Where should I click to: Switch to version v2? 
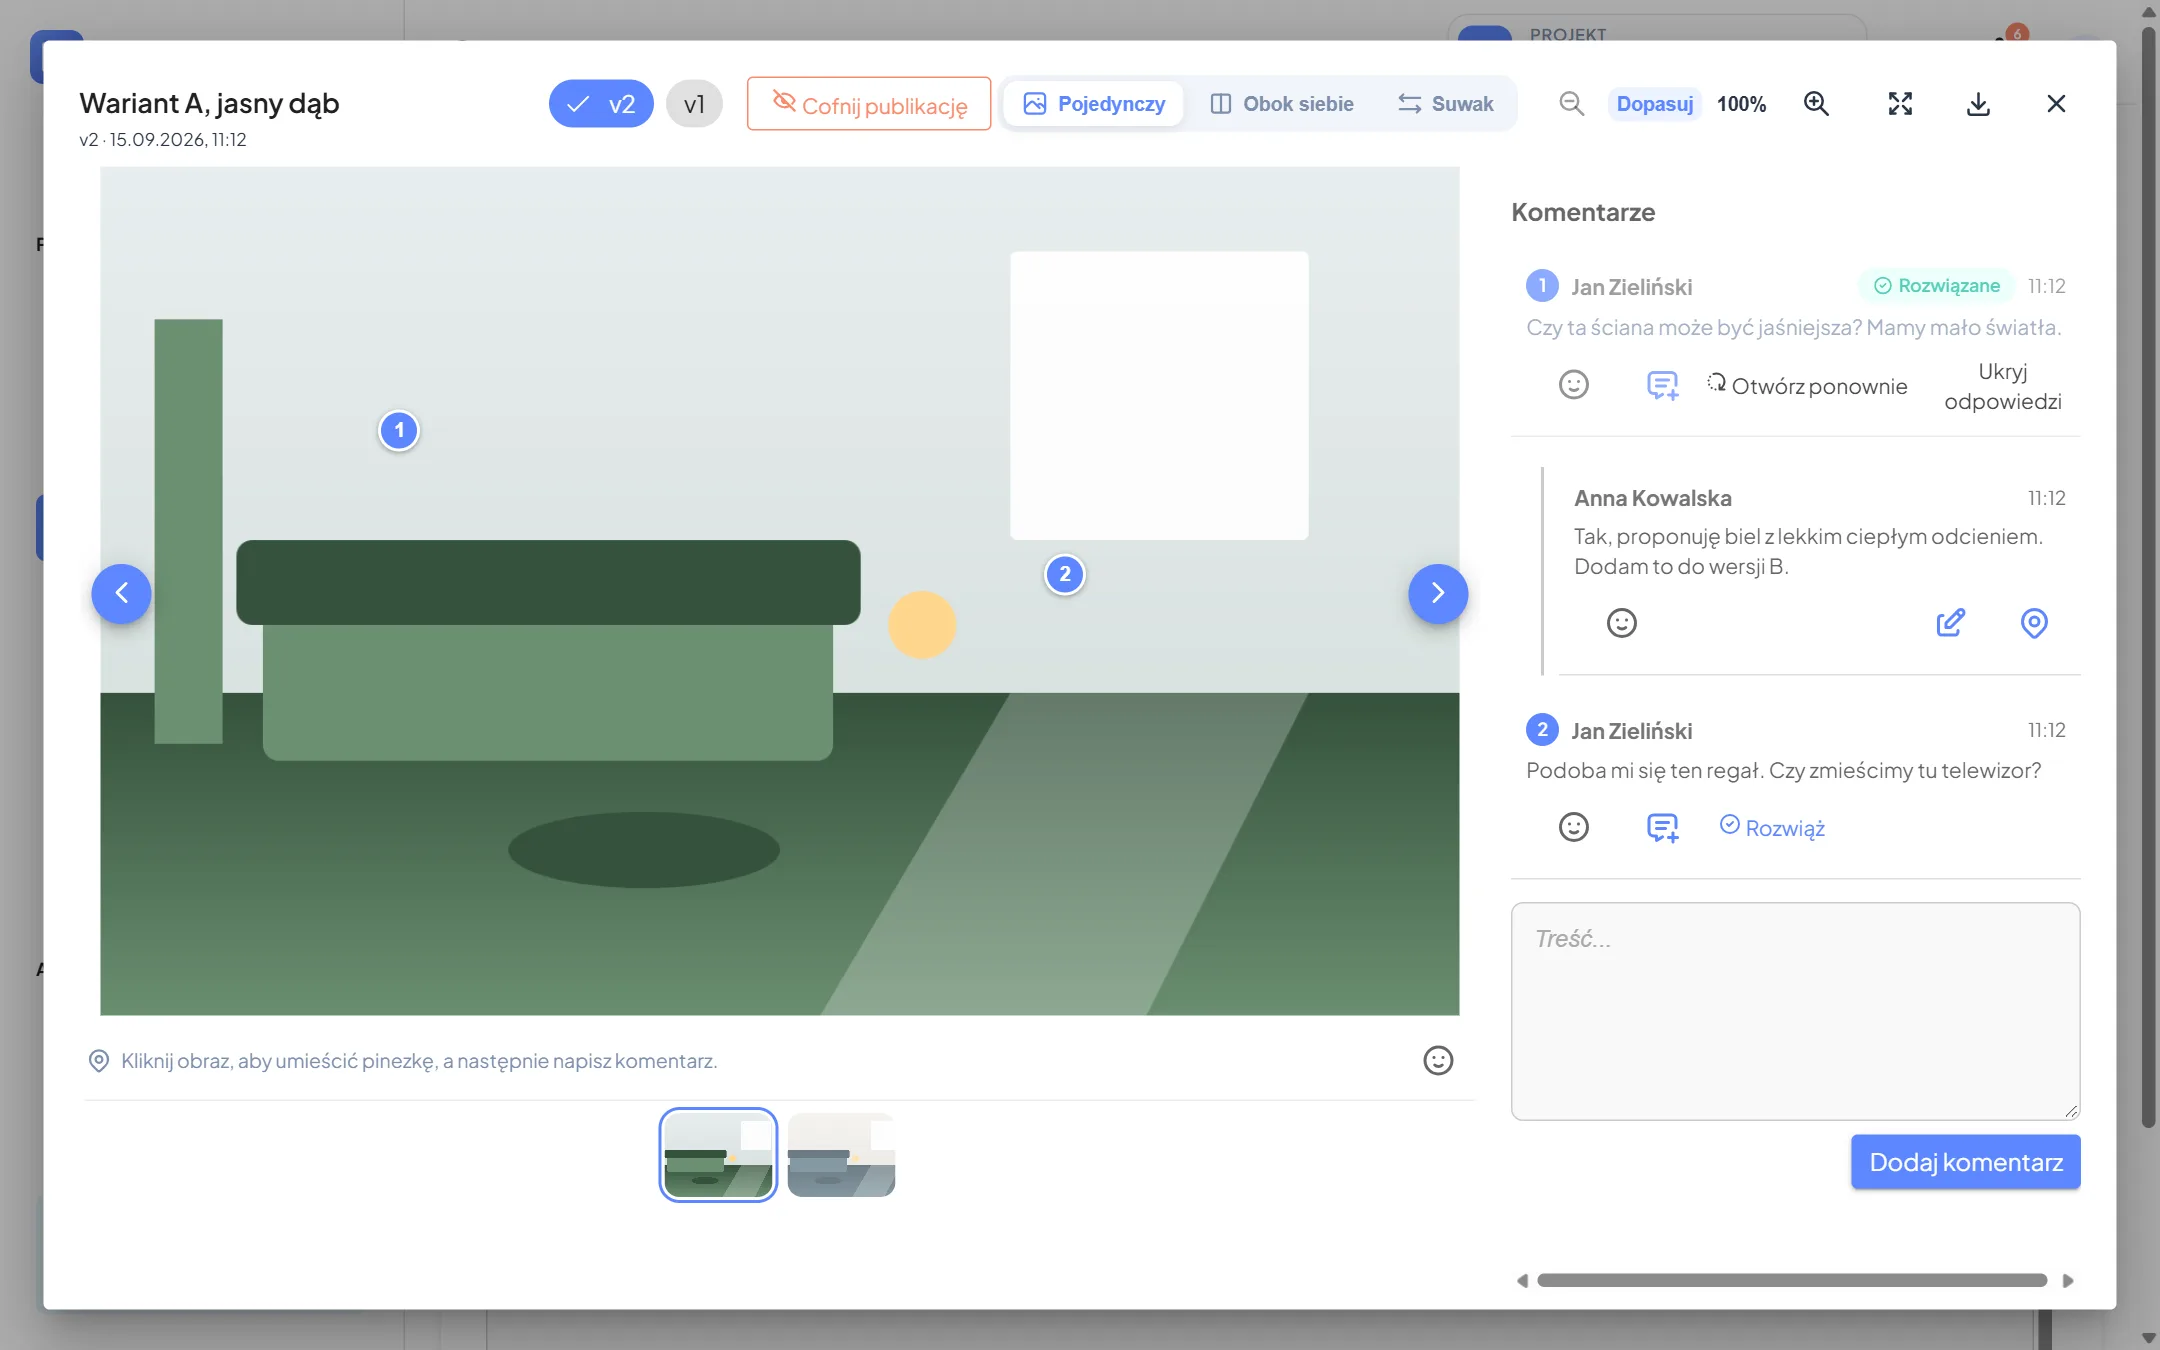[601, 104]
